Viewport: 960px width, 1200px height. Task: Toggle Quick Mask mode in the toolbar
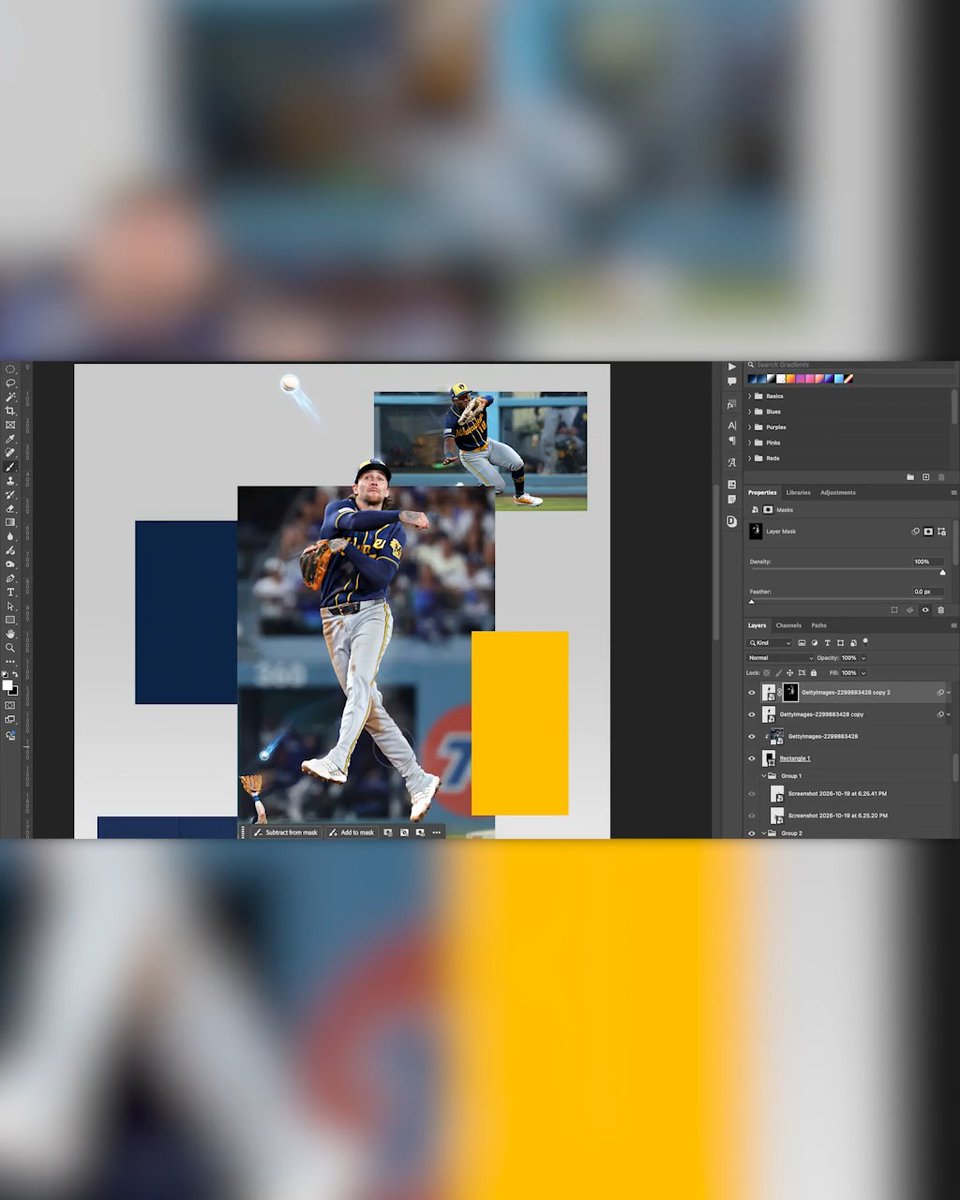(x=10, y=705)
